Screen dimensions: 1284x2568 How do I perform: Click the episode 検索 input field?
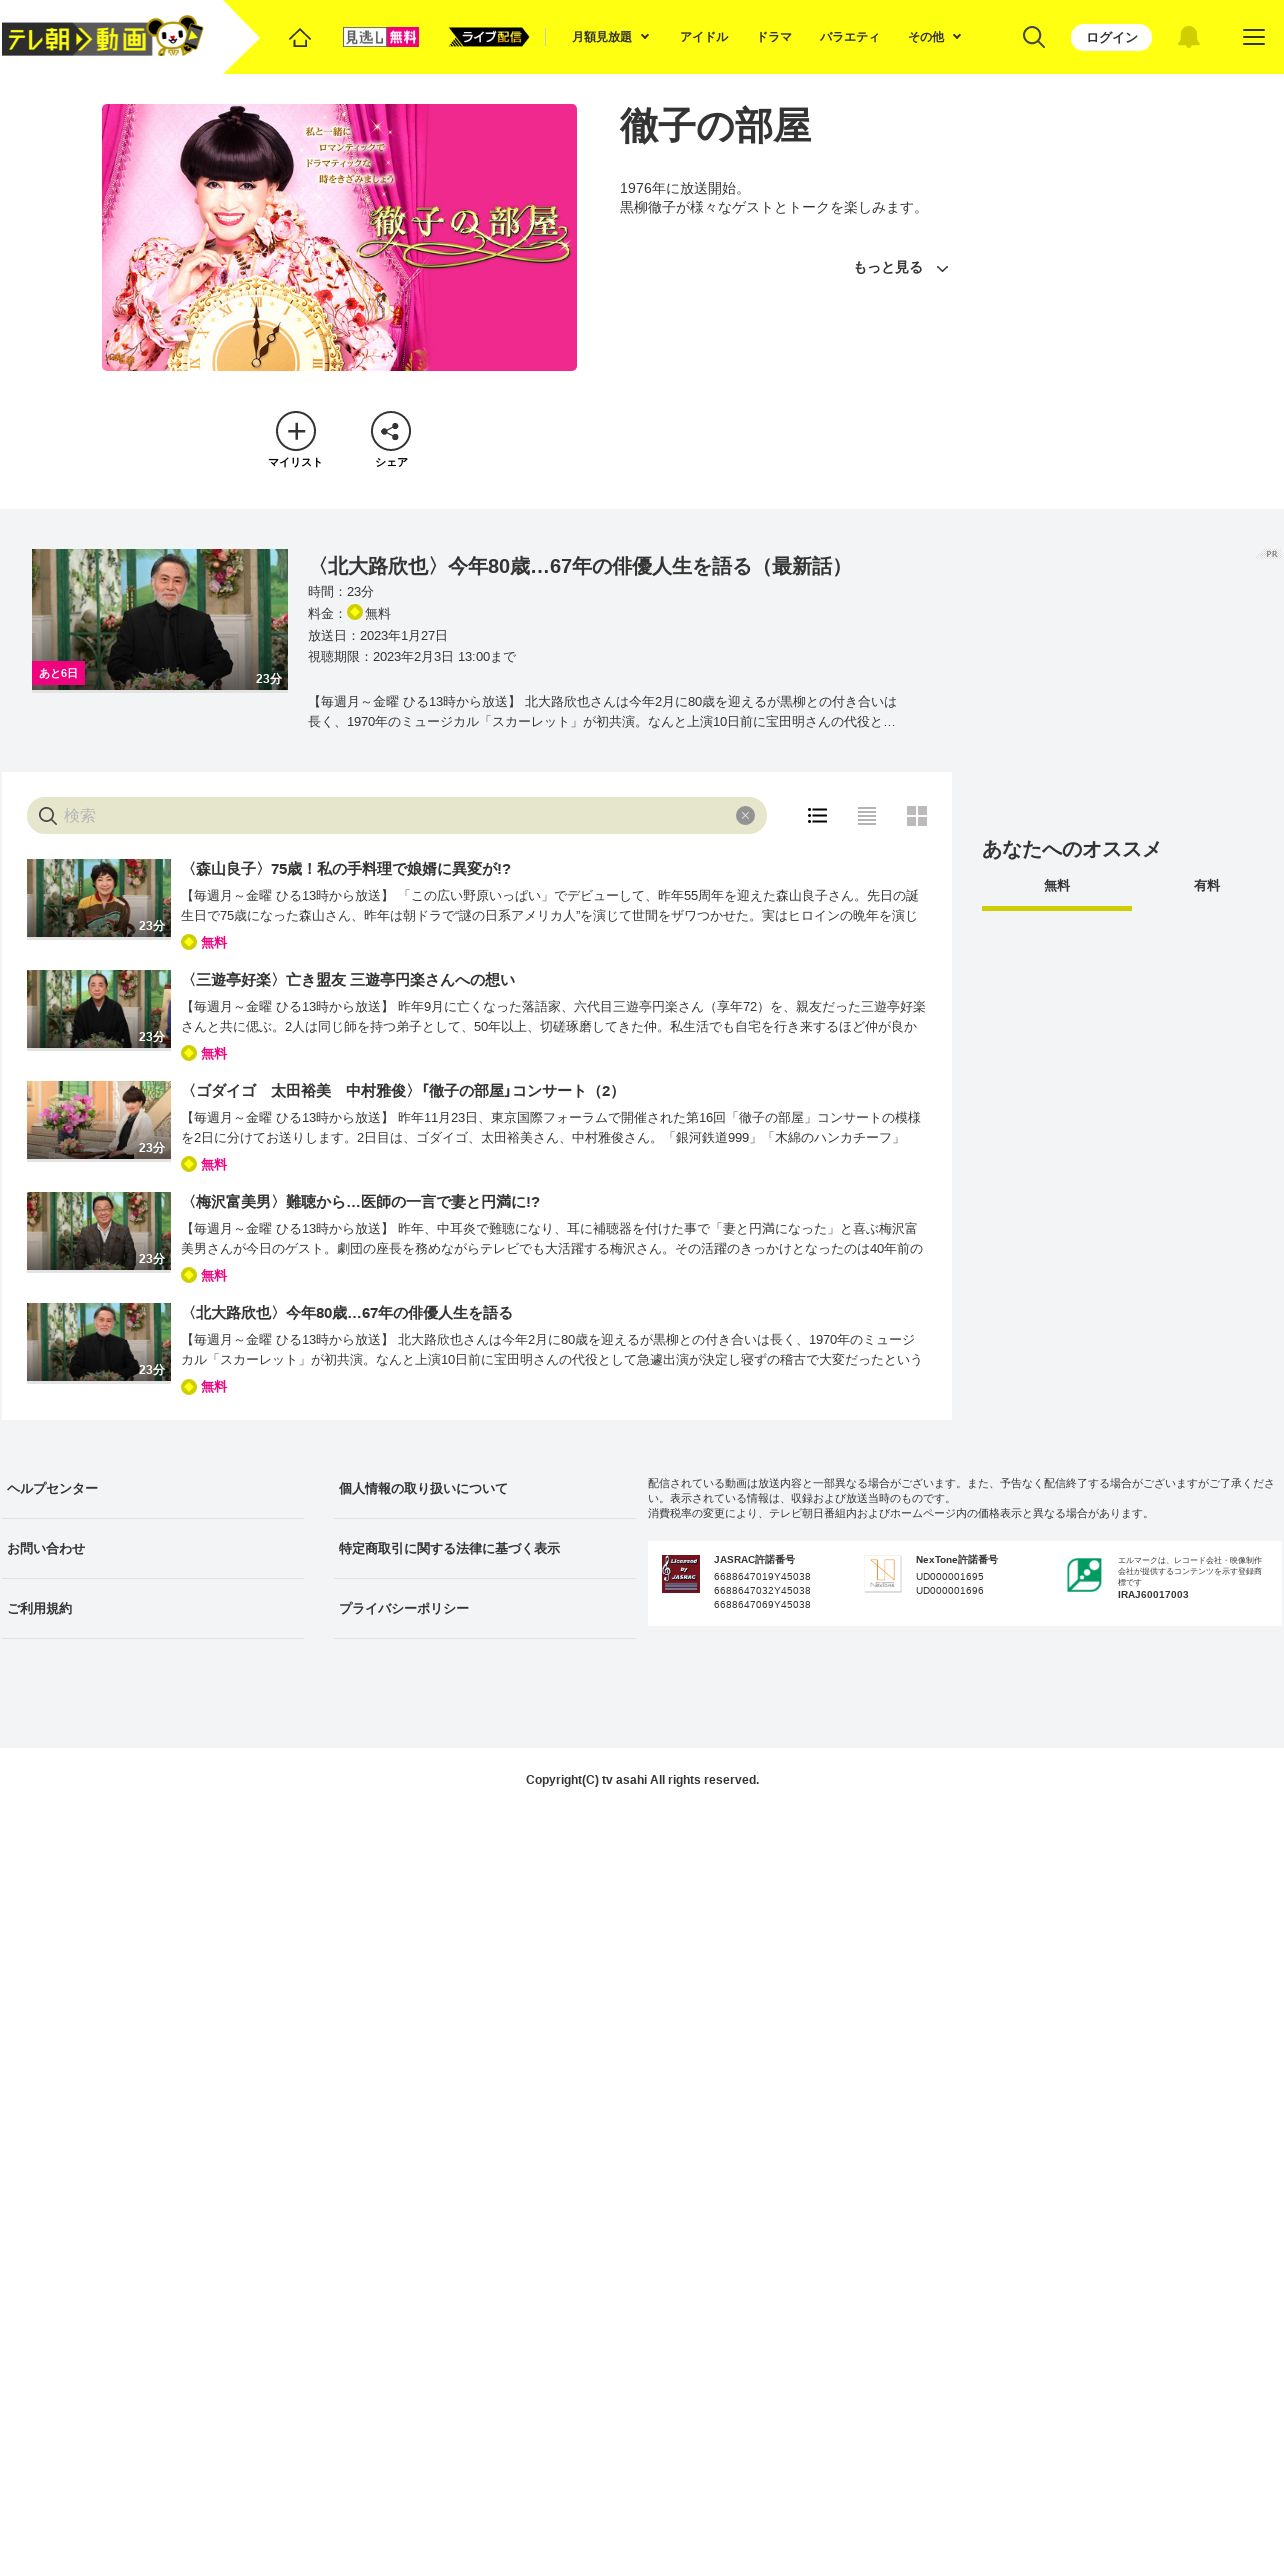396,815
